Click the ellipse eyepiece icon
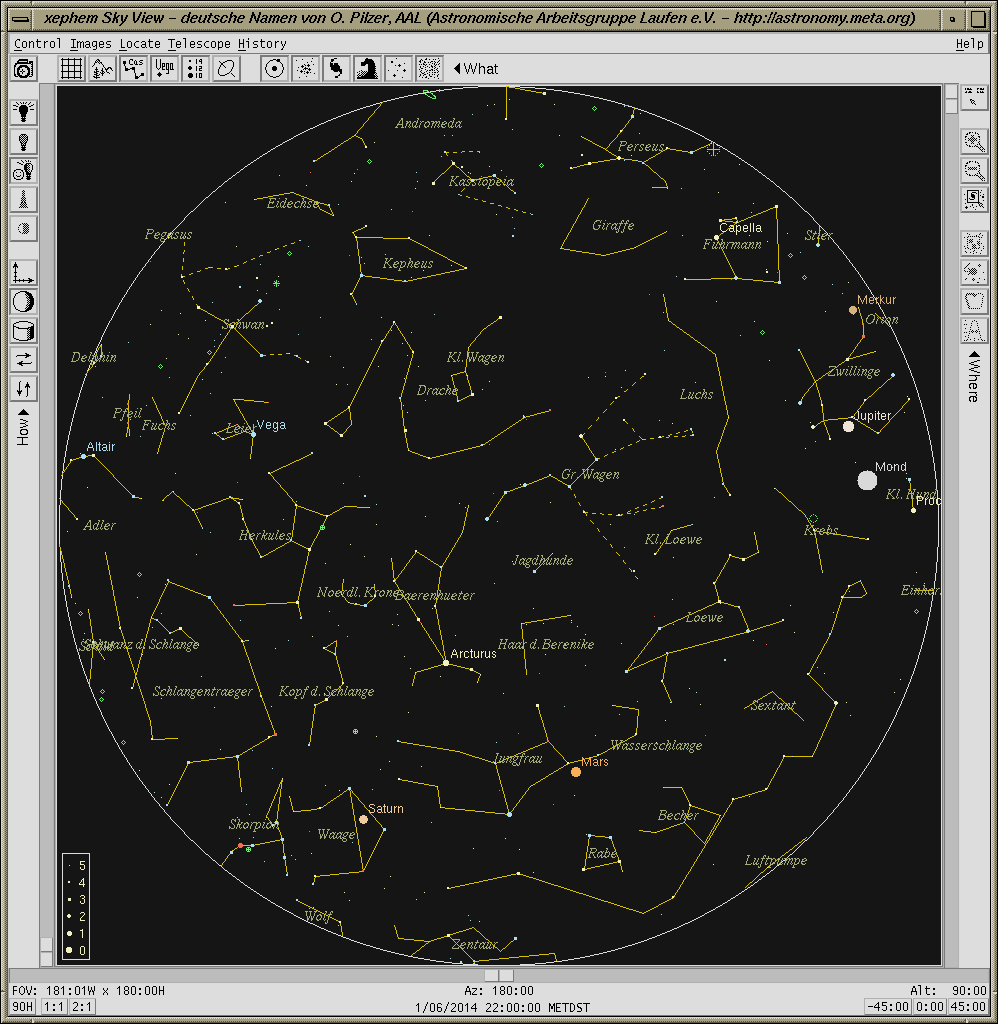The image size is (998, 1024). (x=227, y=69)
